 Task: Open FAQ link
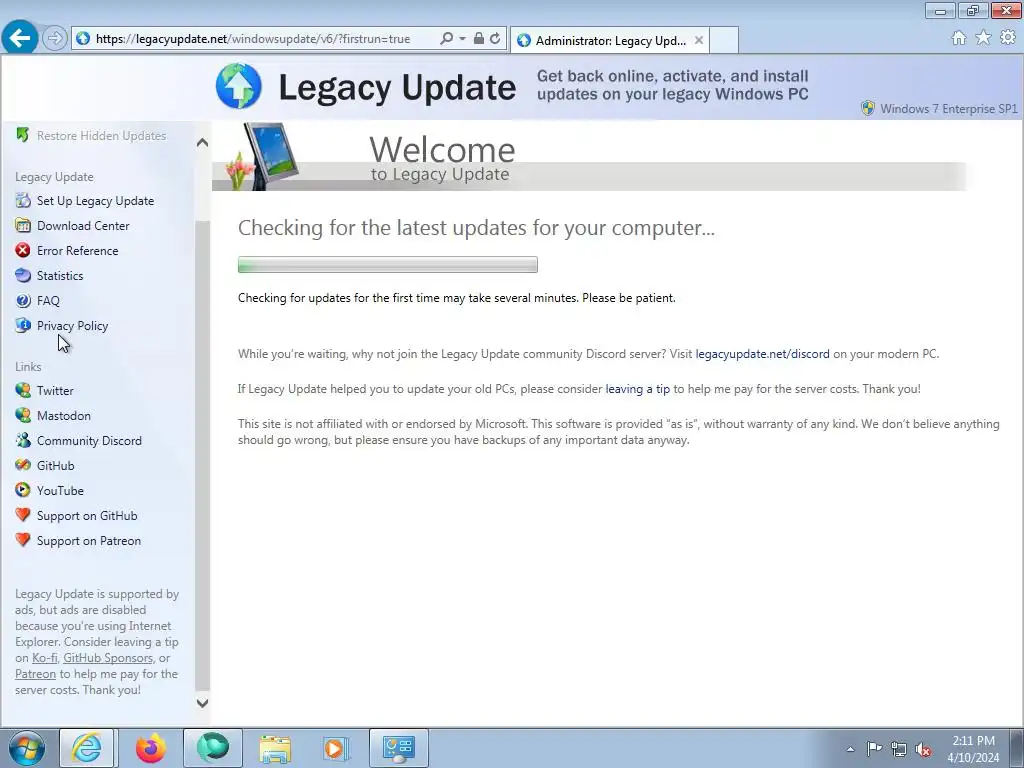(48, 301)
